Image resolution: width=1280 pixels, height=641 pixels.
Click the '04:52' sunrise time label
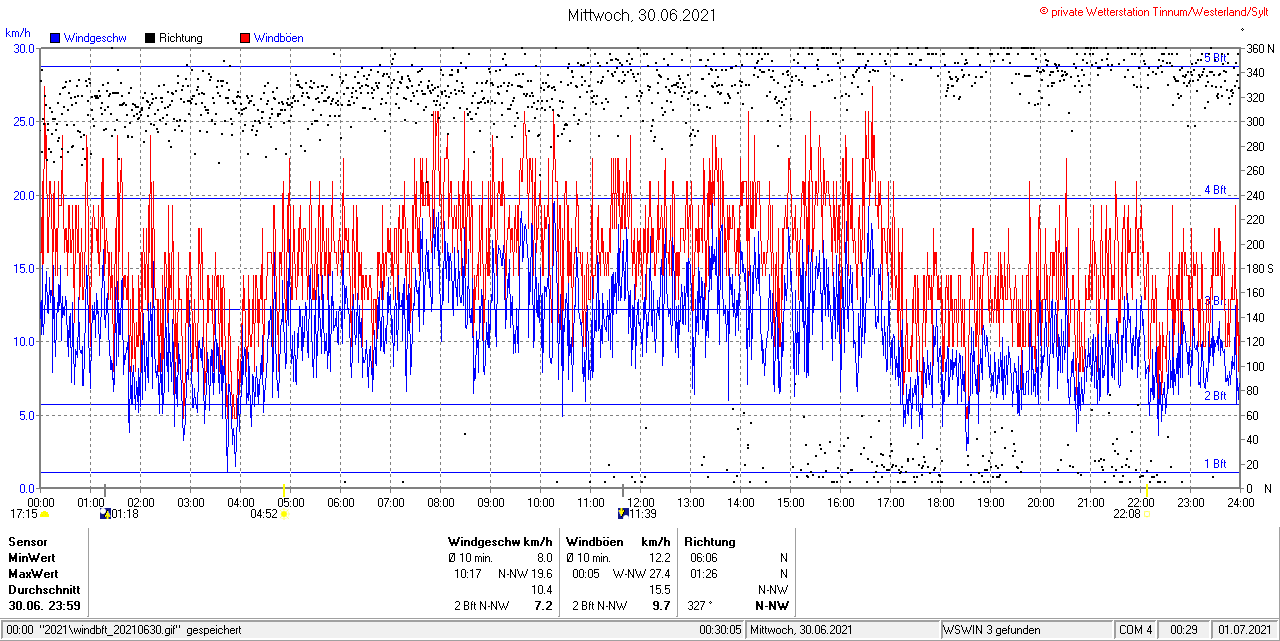pos(264,514)
